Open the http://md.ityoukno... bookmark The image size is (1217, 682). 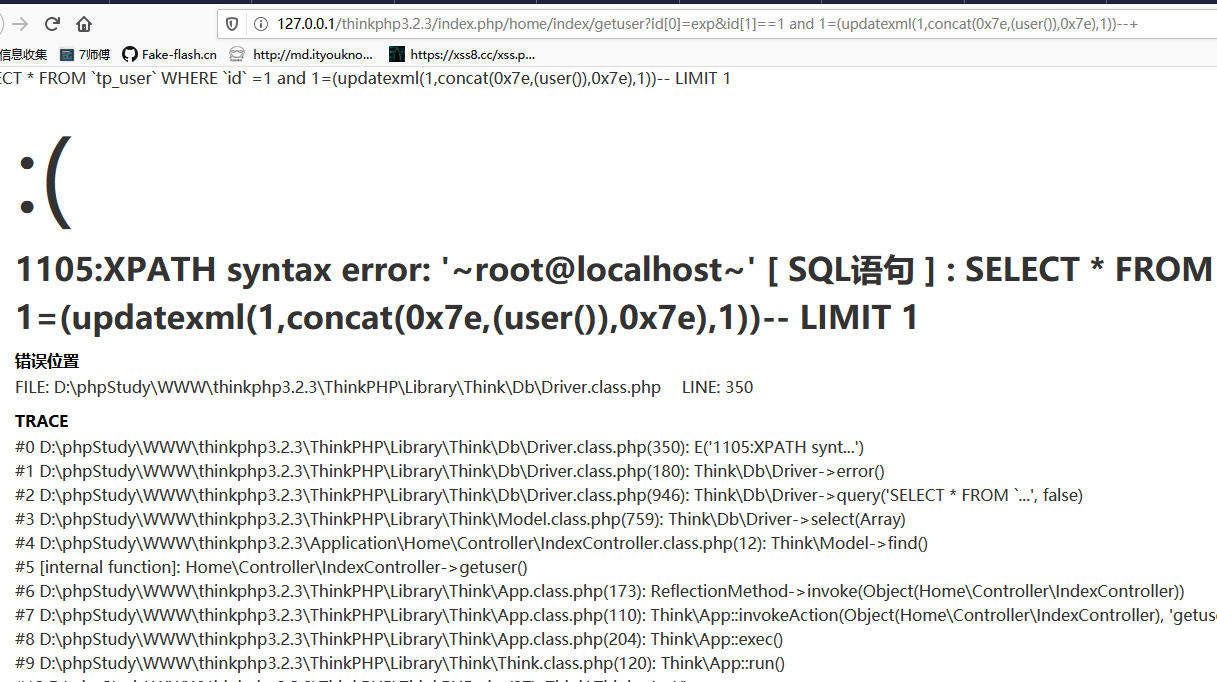[301, 54]
